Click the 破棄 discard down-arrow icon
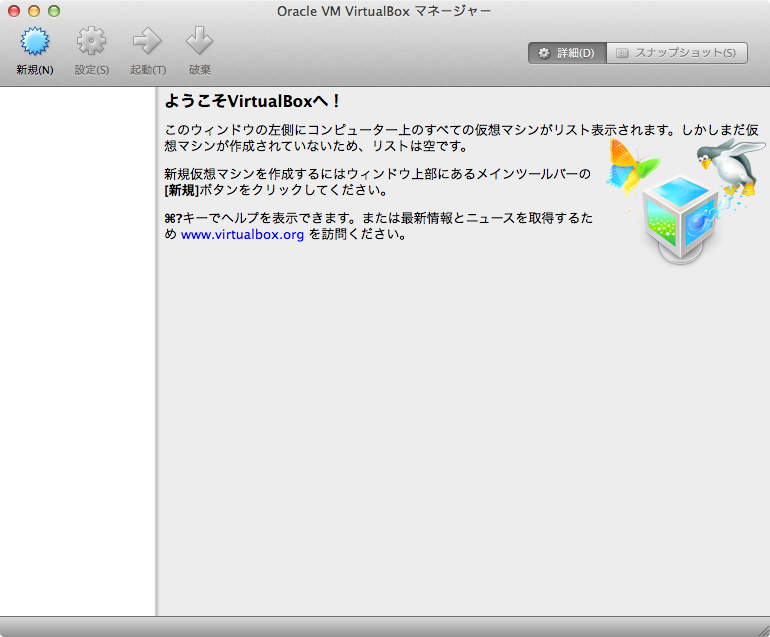Viewport: 770px width, 637px height. point(199,41)
